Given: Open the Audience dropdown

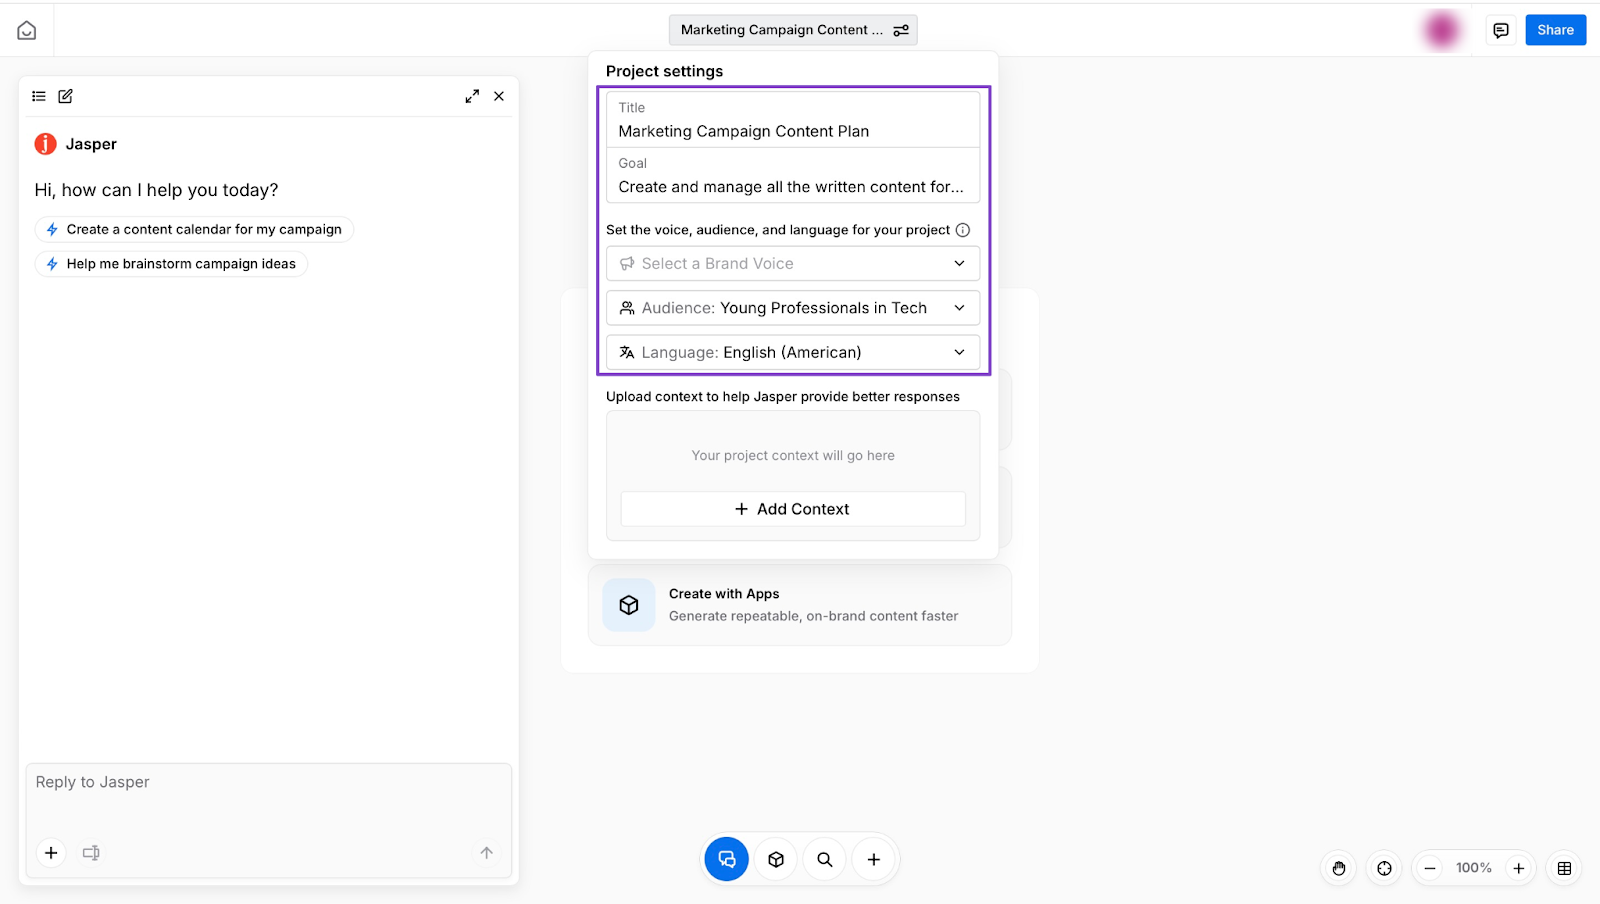Looking at the screenshot, I should [793, 308].
